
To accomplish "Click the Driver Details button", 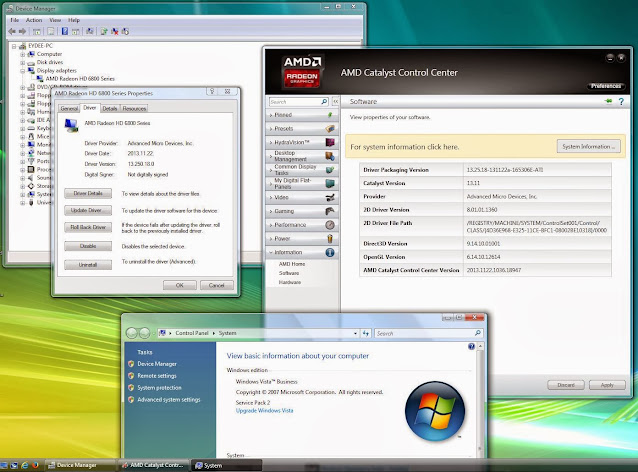I will coord(88,193).
